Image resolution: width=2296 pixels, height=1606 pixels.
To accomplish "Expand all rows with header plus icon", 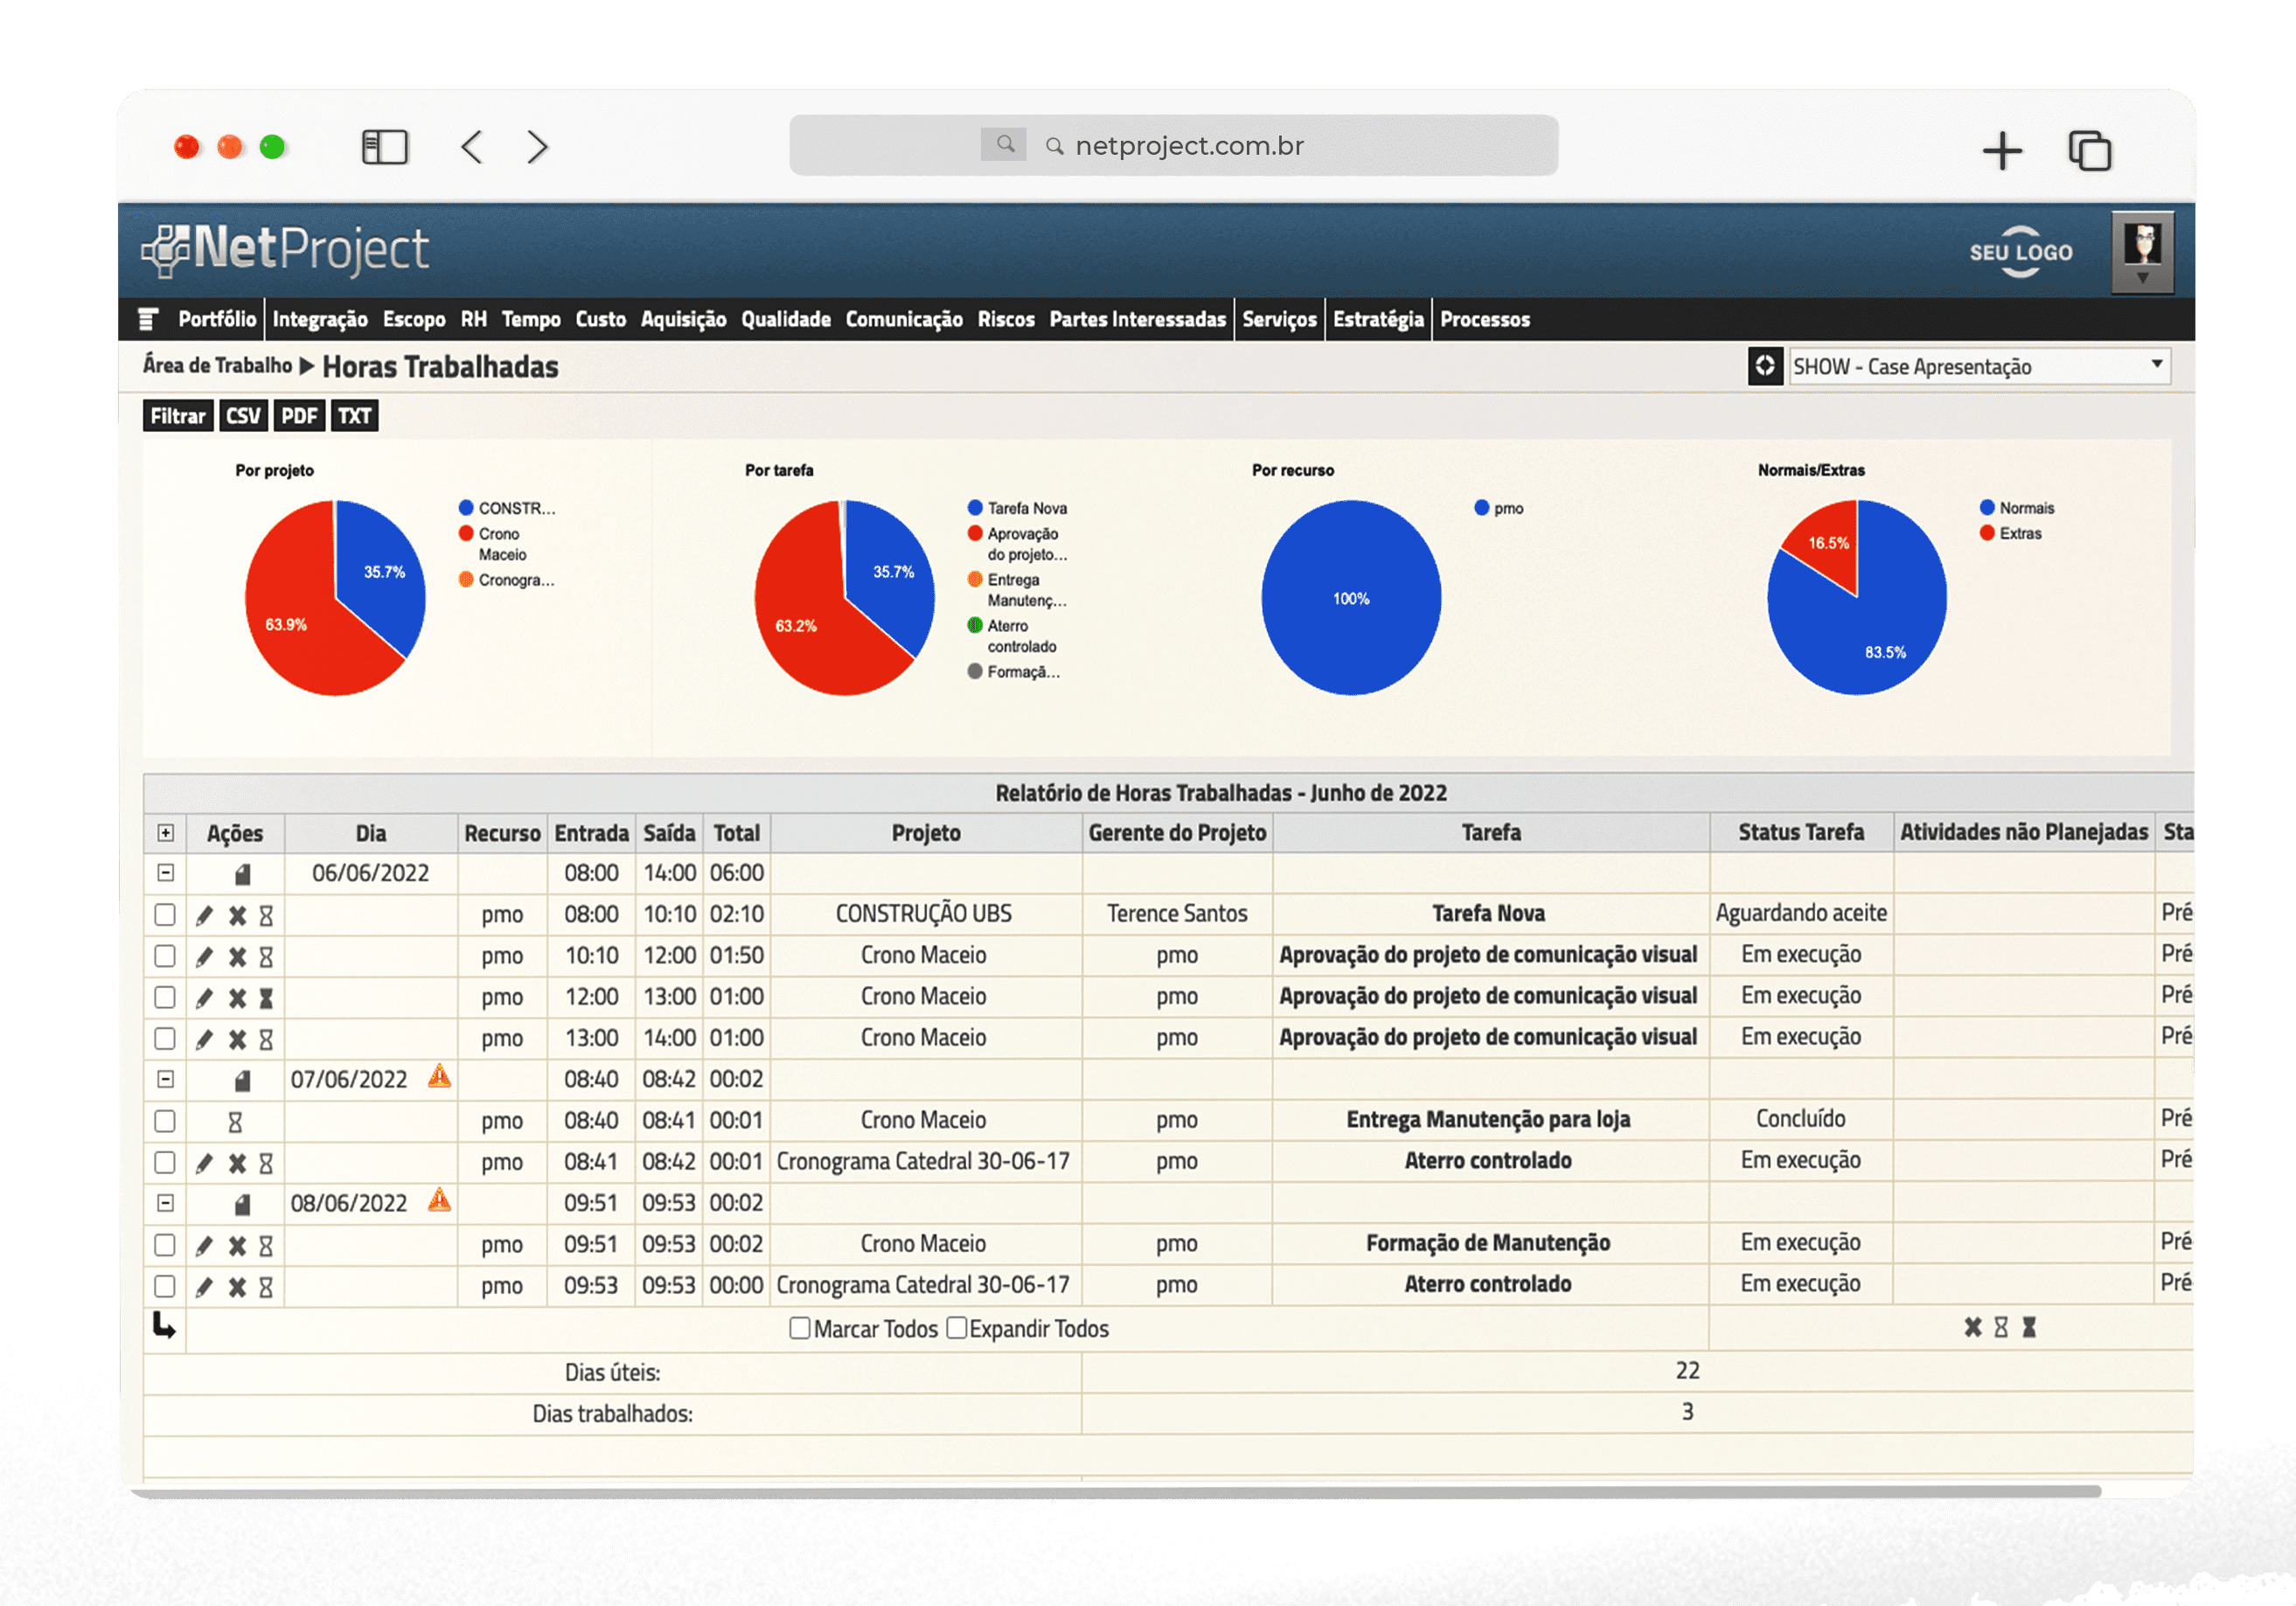I will point(166,833).
